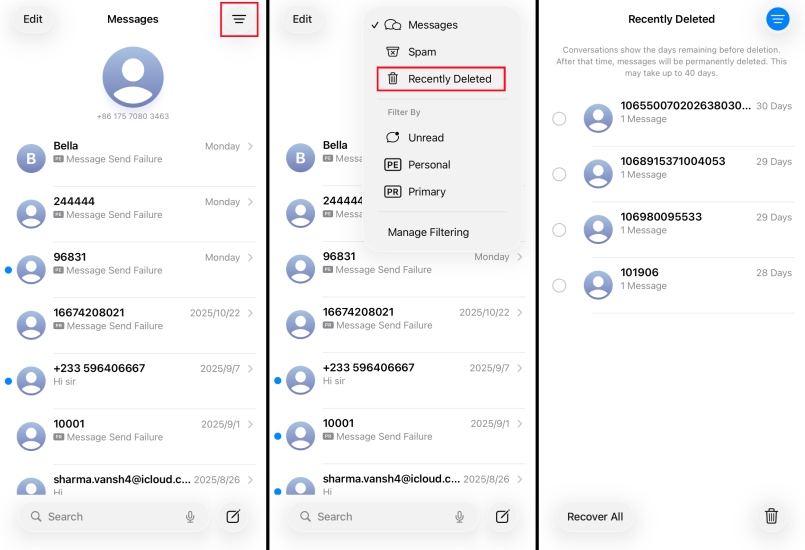Tap compose new message icon in left panel
This screenshot has height=550, width=805.
[233, 516]
